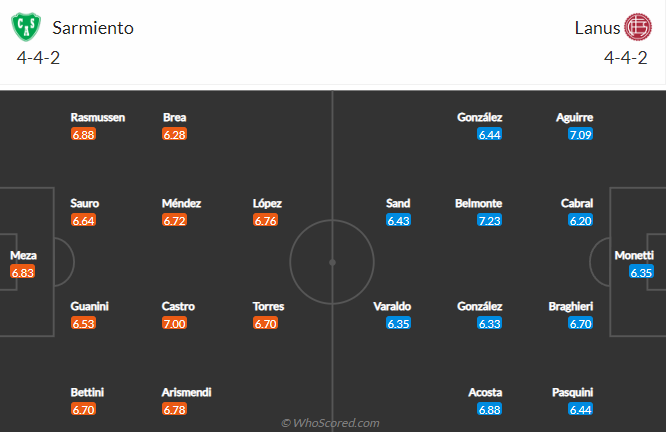Click Meza's 6.83 rating badge
The height and width of the screenshot is (432, 667).
tap(23, 272)
